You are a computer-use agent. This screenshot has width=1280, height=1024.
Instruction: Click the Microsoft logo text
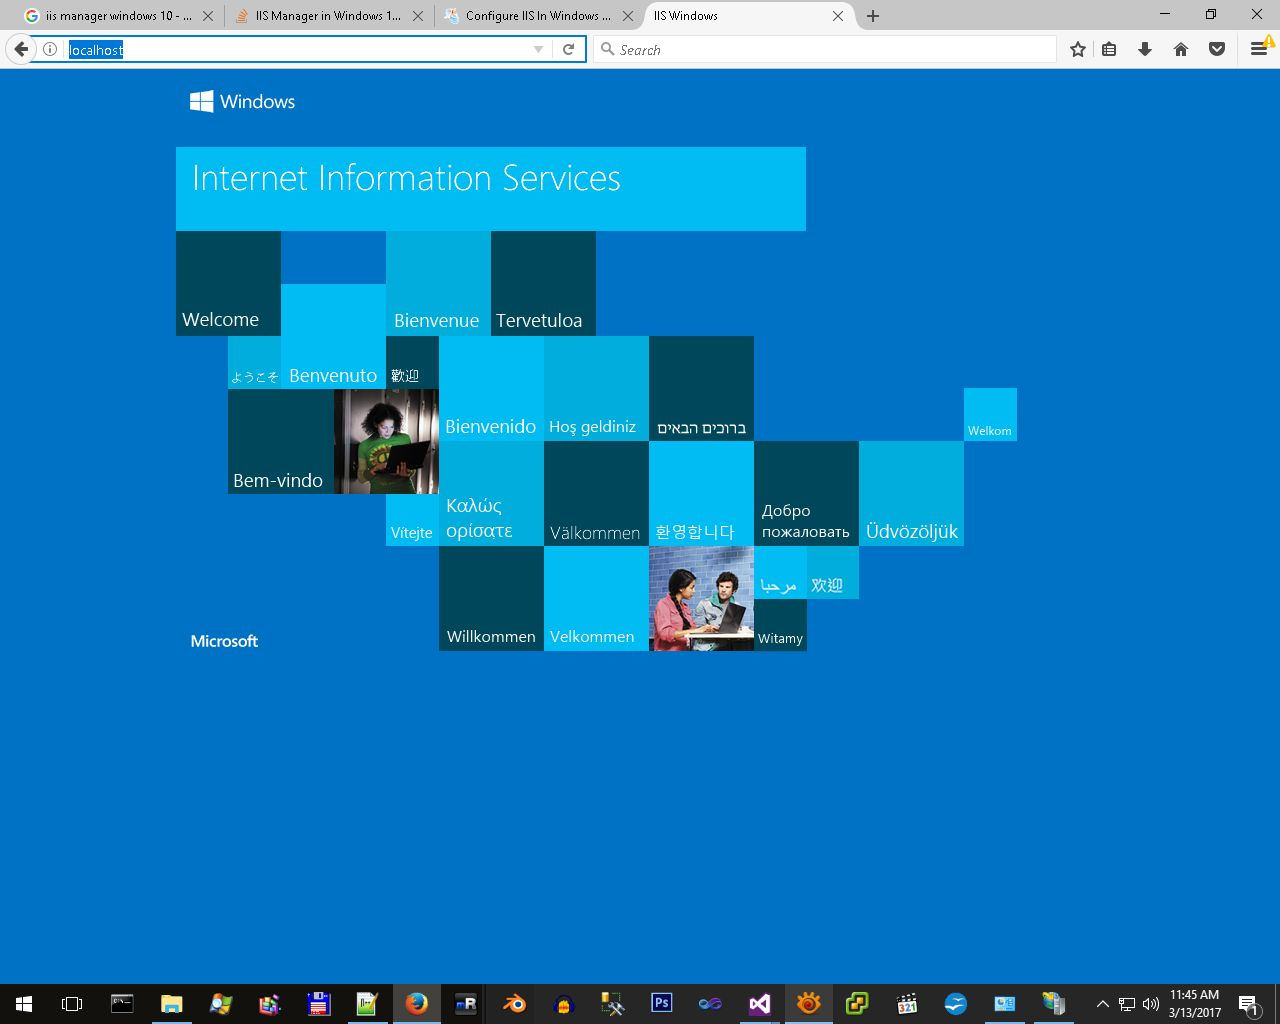[x=224, y=641]
